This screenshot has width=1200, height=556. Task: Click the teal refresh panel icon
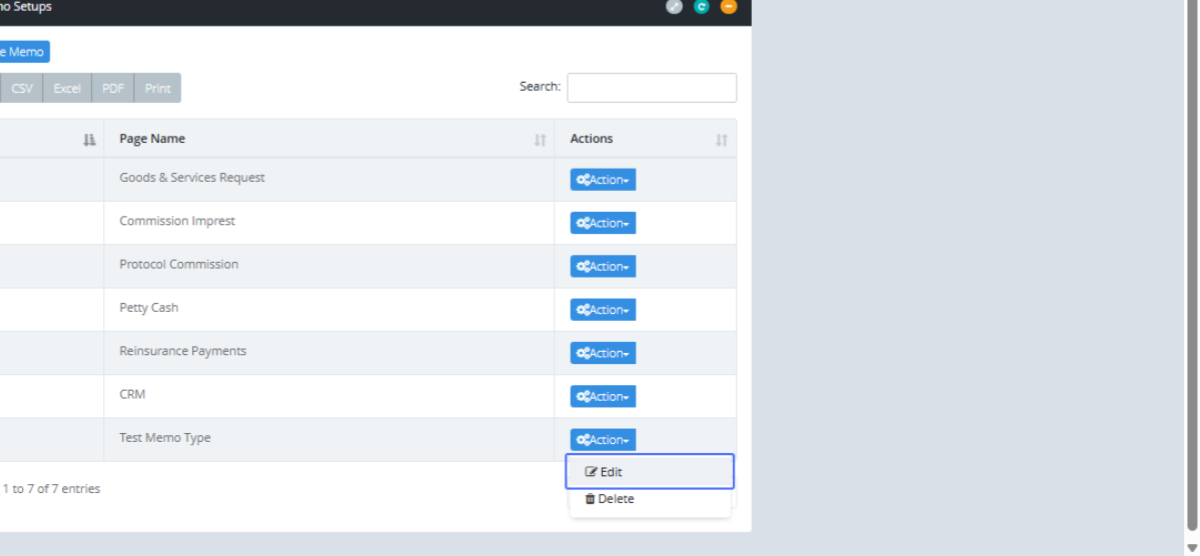(701, 7)
